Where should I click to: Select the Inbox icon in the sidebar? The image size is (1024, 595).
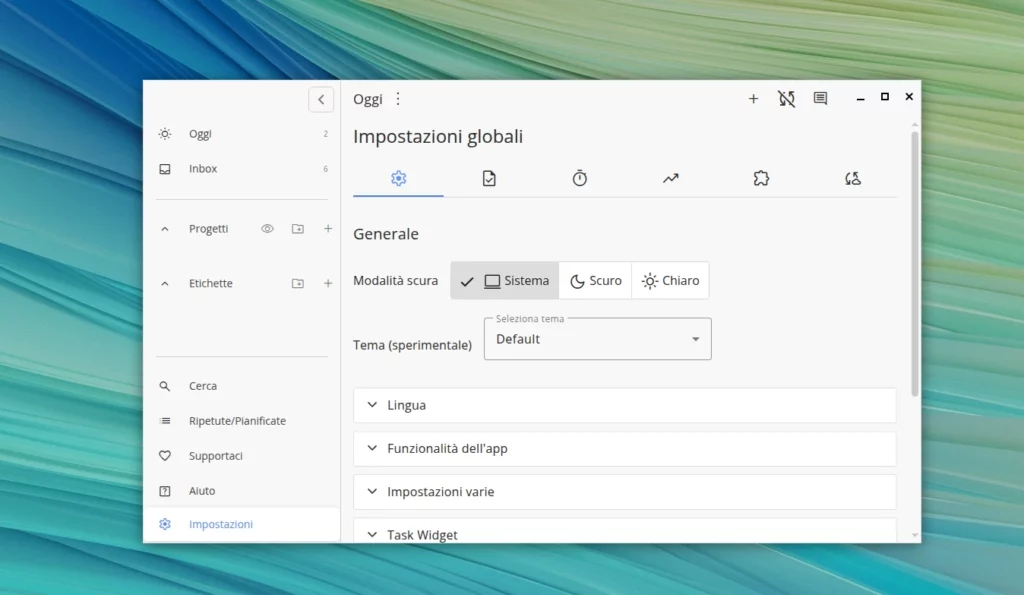[x=165, y=168]
